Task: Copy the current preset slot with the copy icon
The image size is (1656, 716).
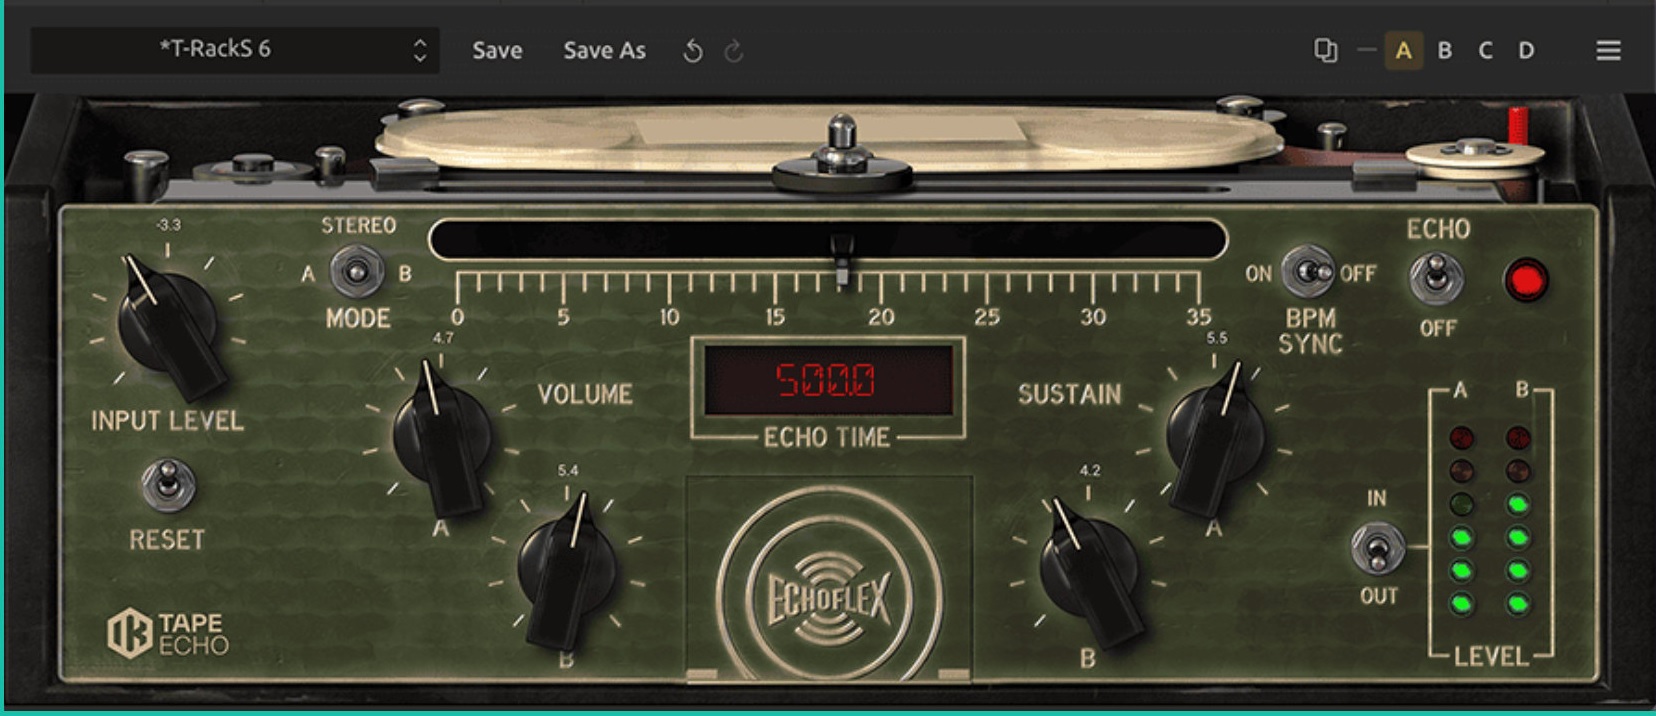Action: (x=1325, y=50)
